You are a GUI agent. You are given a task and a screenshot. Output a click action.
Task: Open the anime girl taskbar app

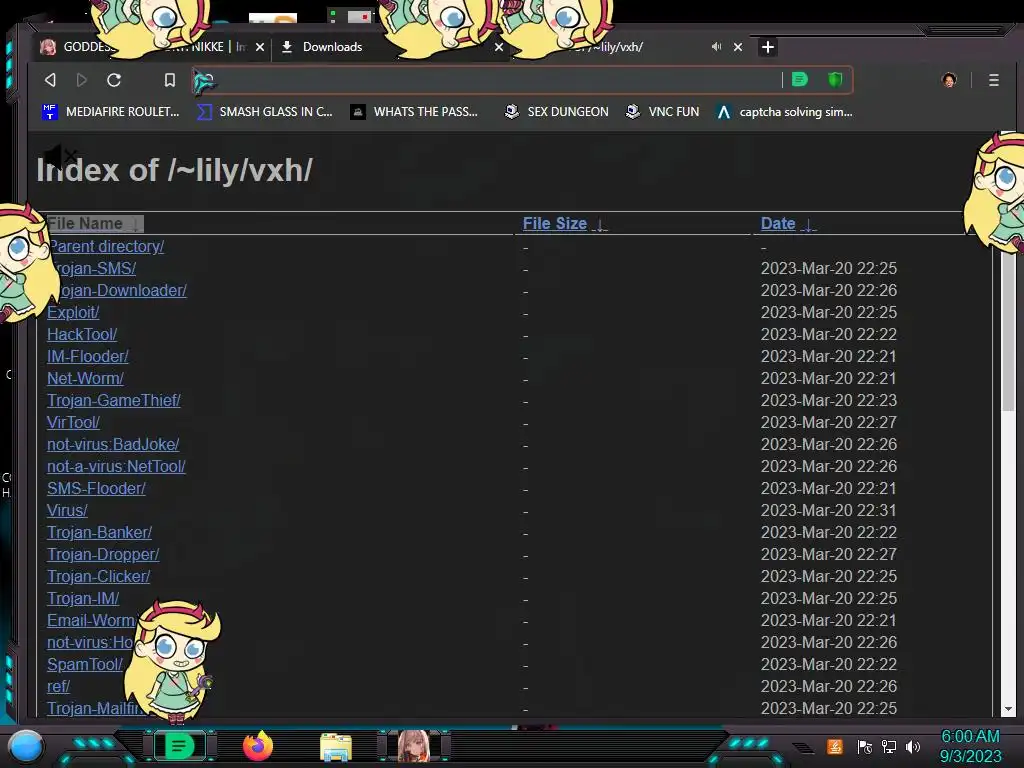(414, 746)
